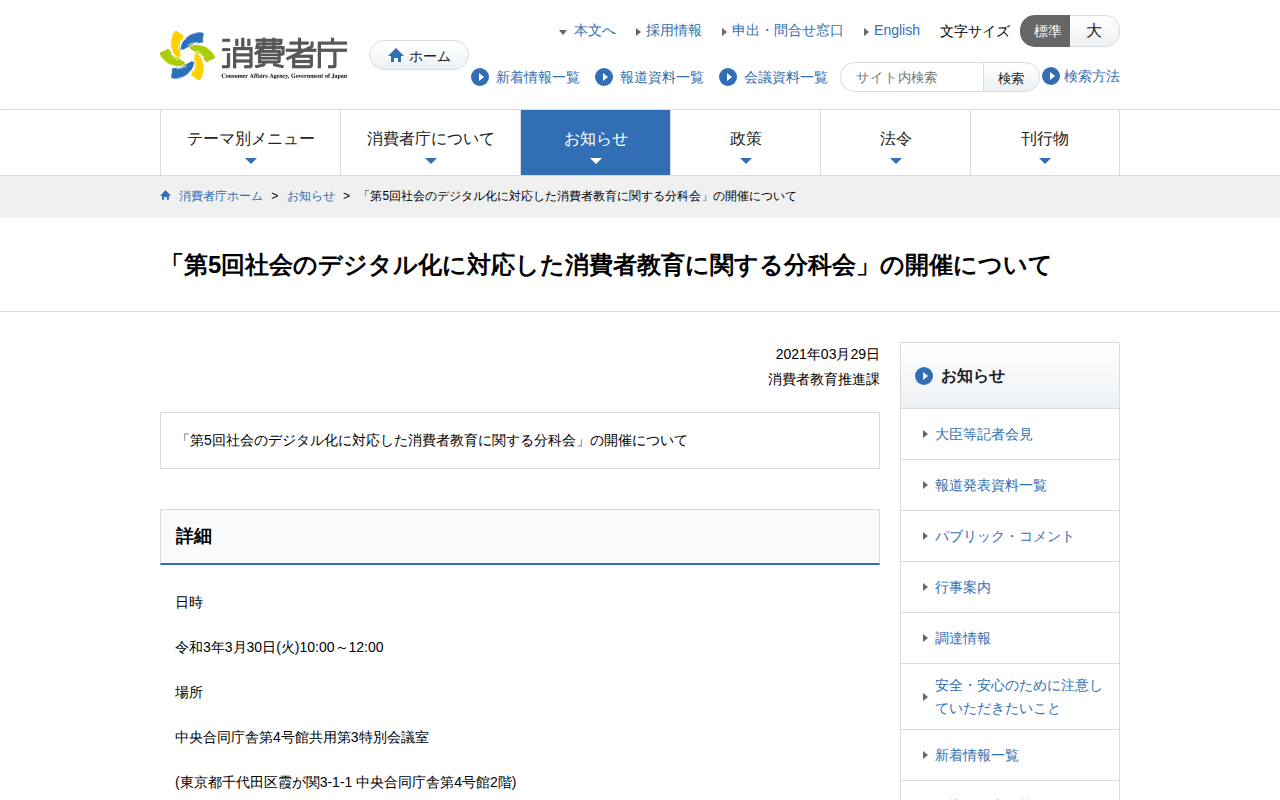Expand the テーマ別メニュー dropdown arrow
Image resolution: width=1280 pixels, height=800 pixels.
click(x=251, y=161)
